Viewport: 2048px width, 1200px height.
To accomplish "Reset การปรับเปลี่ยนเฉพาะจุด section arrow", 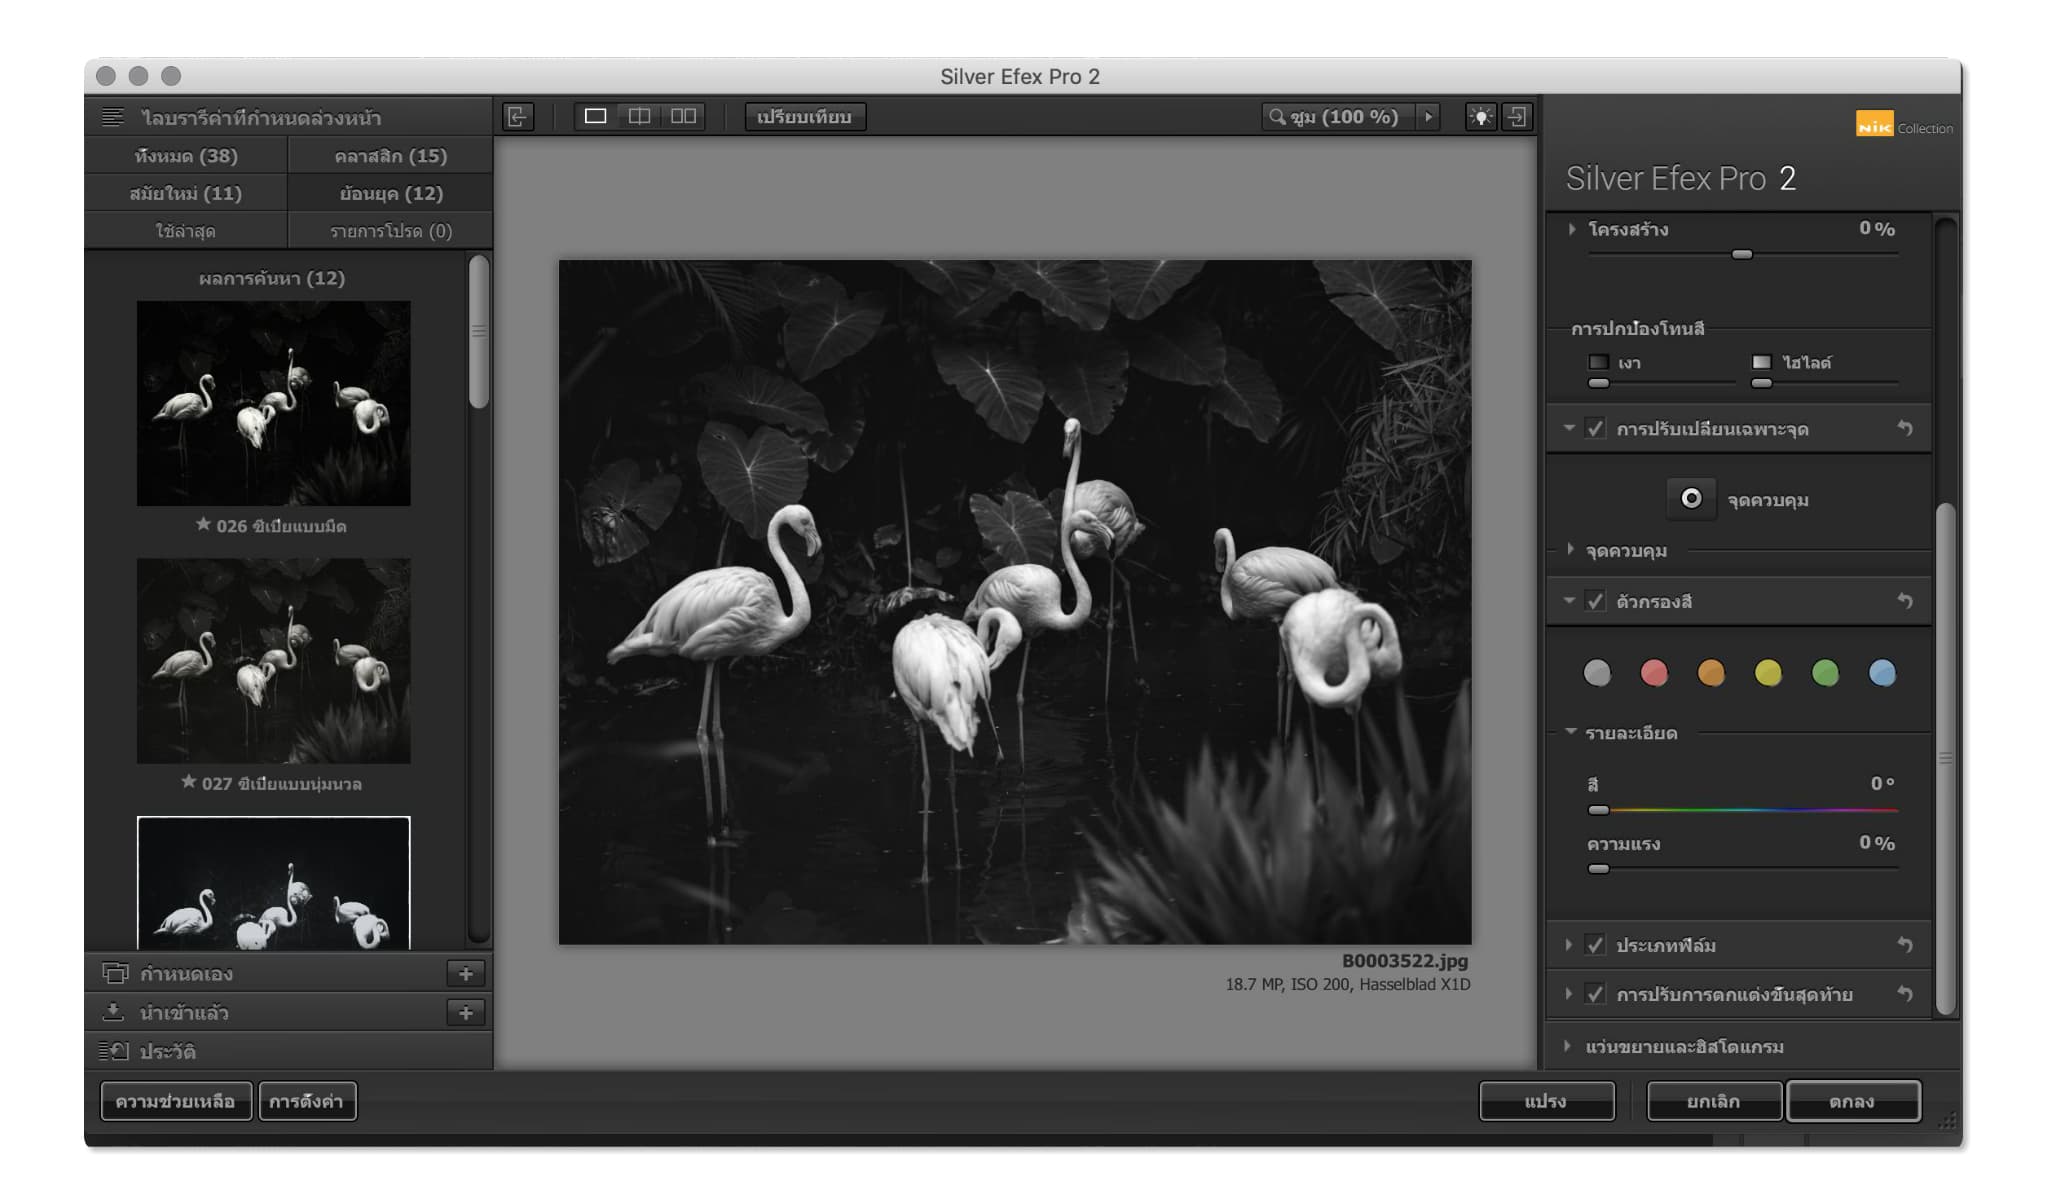I will (x=1905, y=429).
